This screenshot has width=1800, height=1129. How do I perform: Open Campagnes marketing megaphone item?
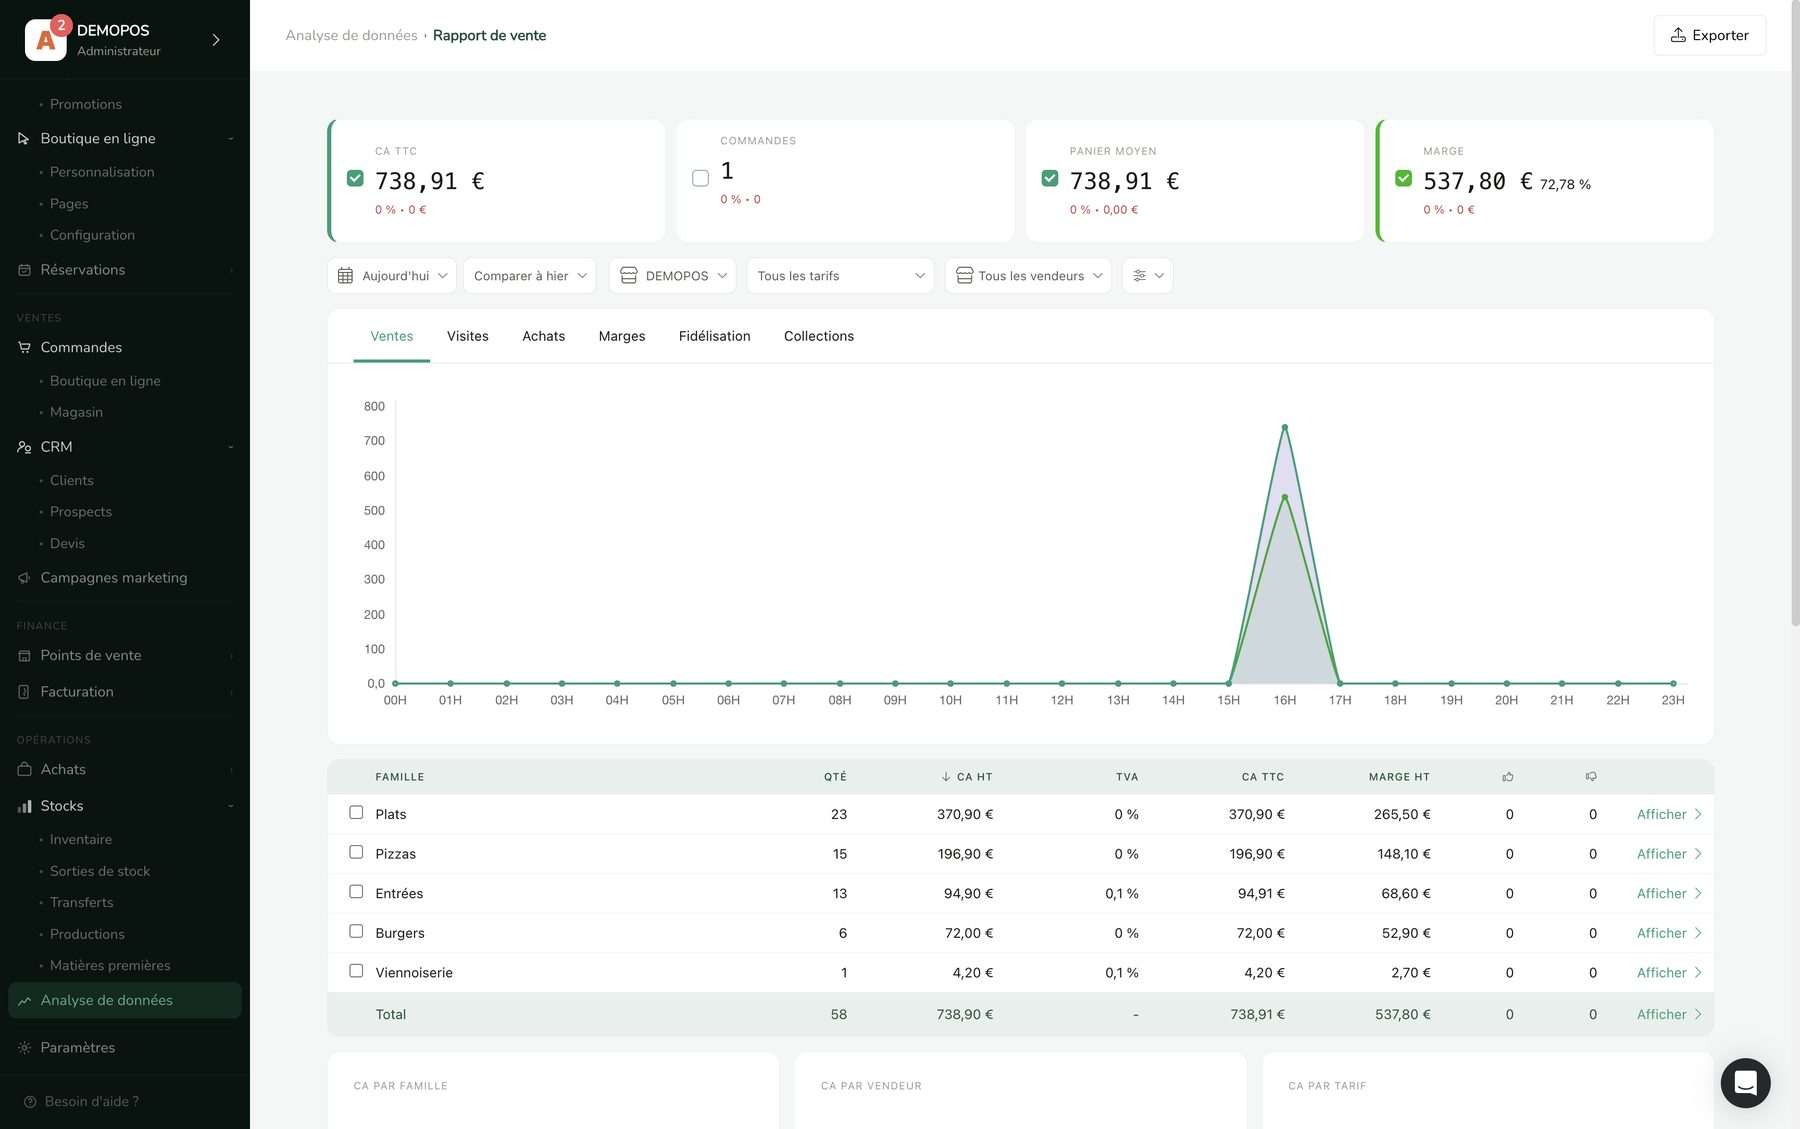tap(24, 578)
